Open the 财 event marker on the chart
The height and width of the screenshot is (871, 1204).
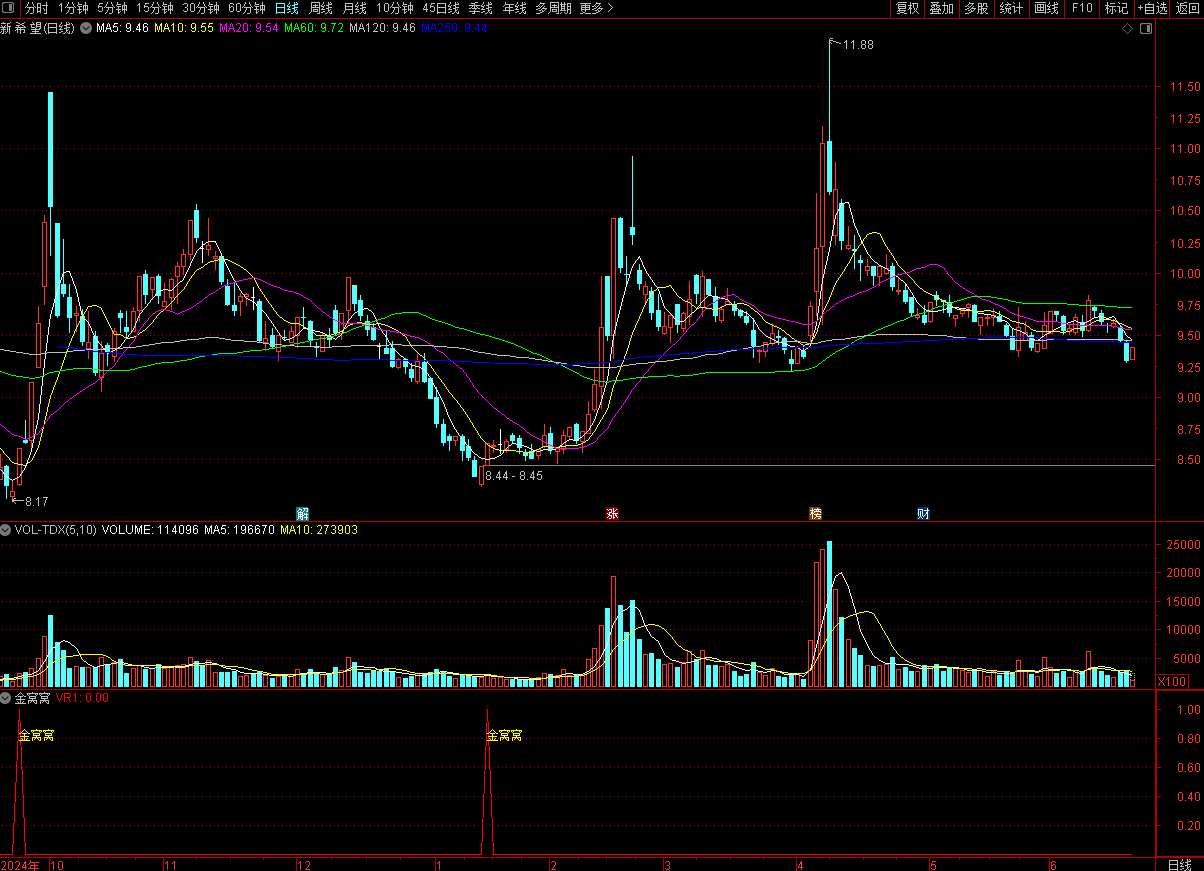point(924,514)
